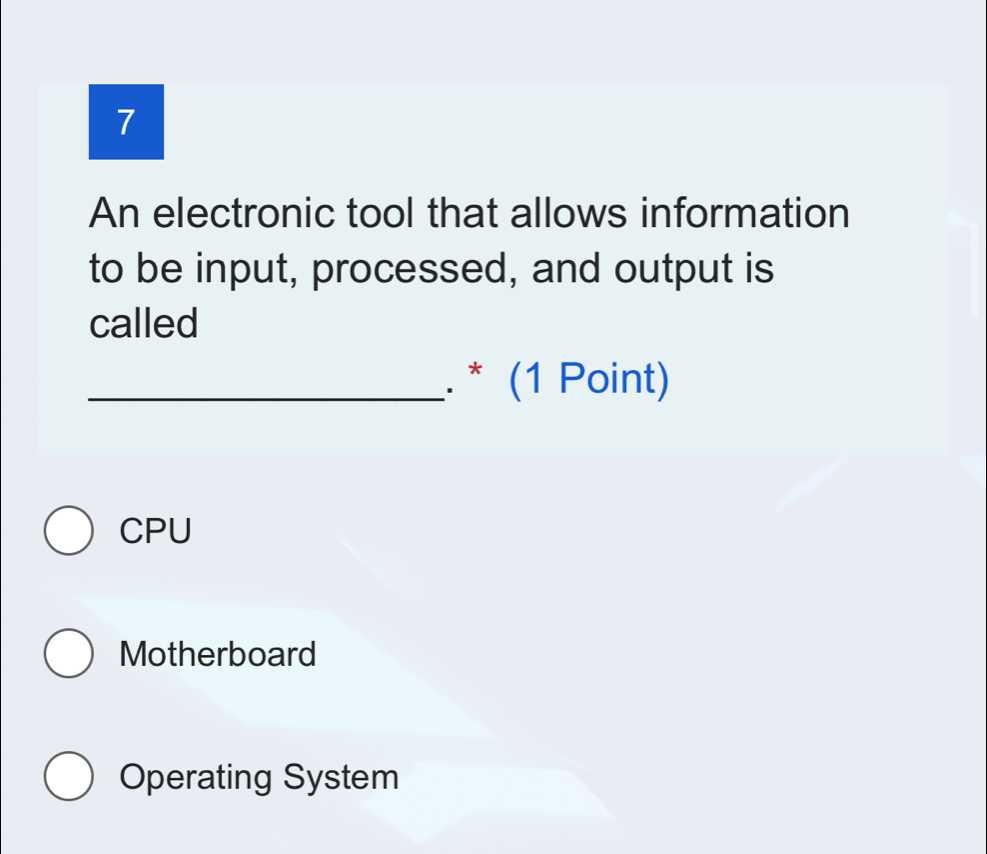Click the empty circle beside CPU
Screen dimensions: 987x854
68,531
